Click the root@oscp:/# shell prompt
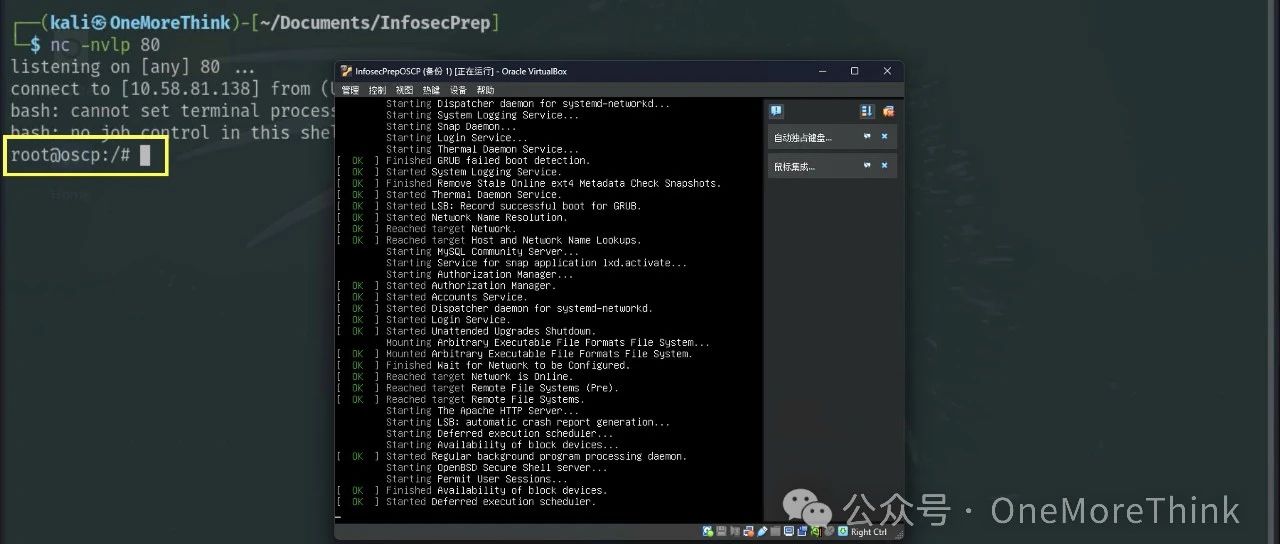Screen dimensions: 1280x544 pyautogui.click(x=71, y=155)
